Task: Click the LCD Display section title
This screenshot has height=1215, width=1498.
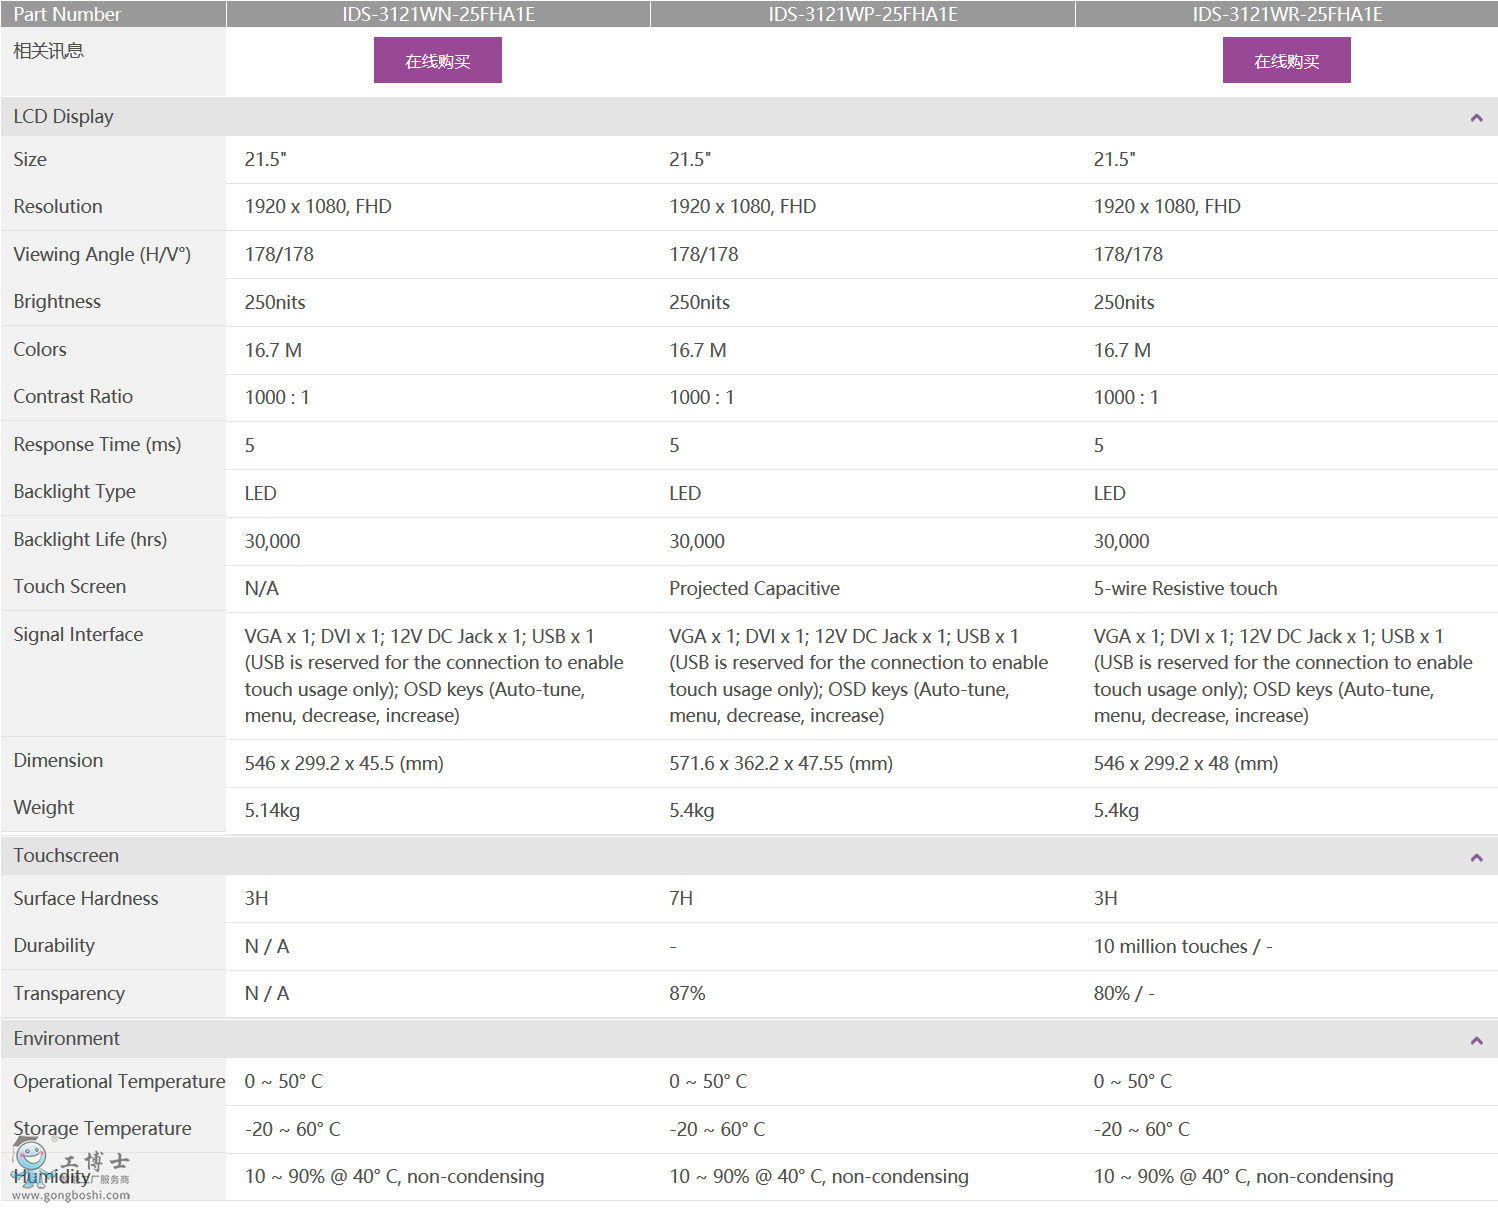Action: [63, 117]
